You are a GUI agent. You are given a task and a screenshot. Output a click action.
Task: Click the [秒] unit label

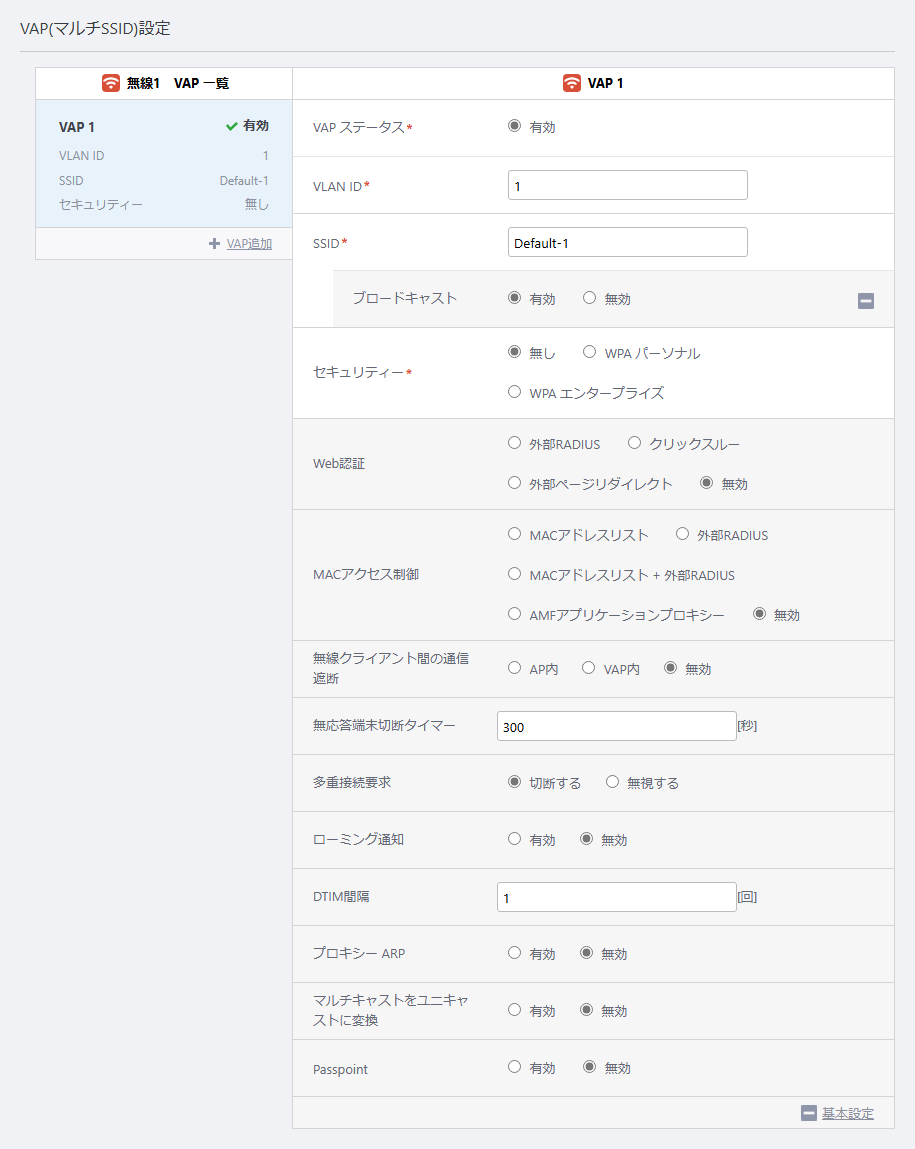(747, 725)
